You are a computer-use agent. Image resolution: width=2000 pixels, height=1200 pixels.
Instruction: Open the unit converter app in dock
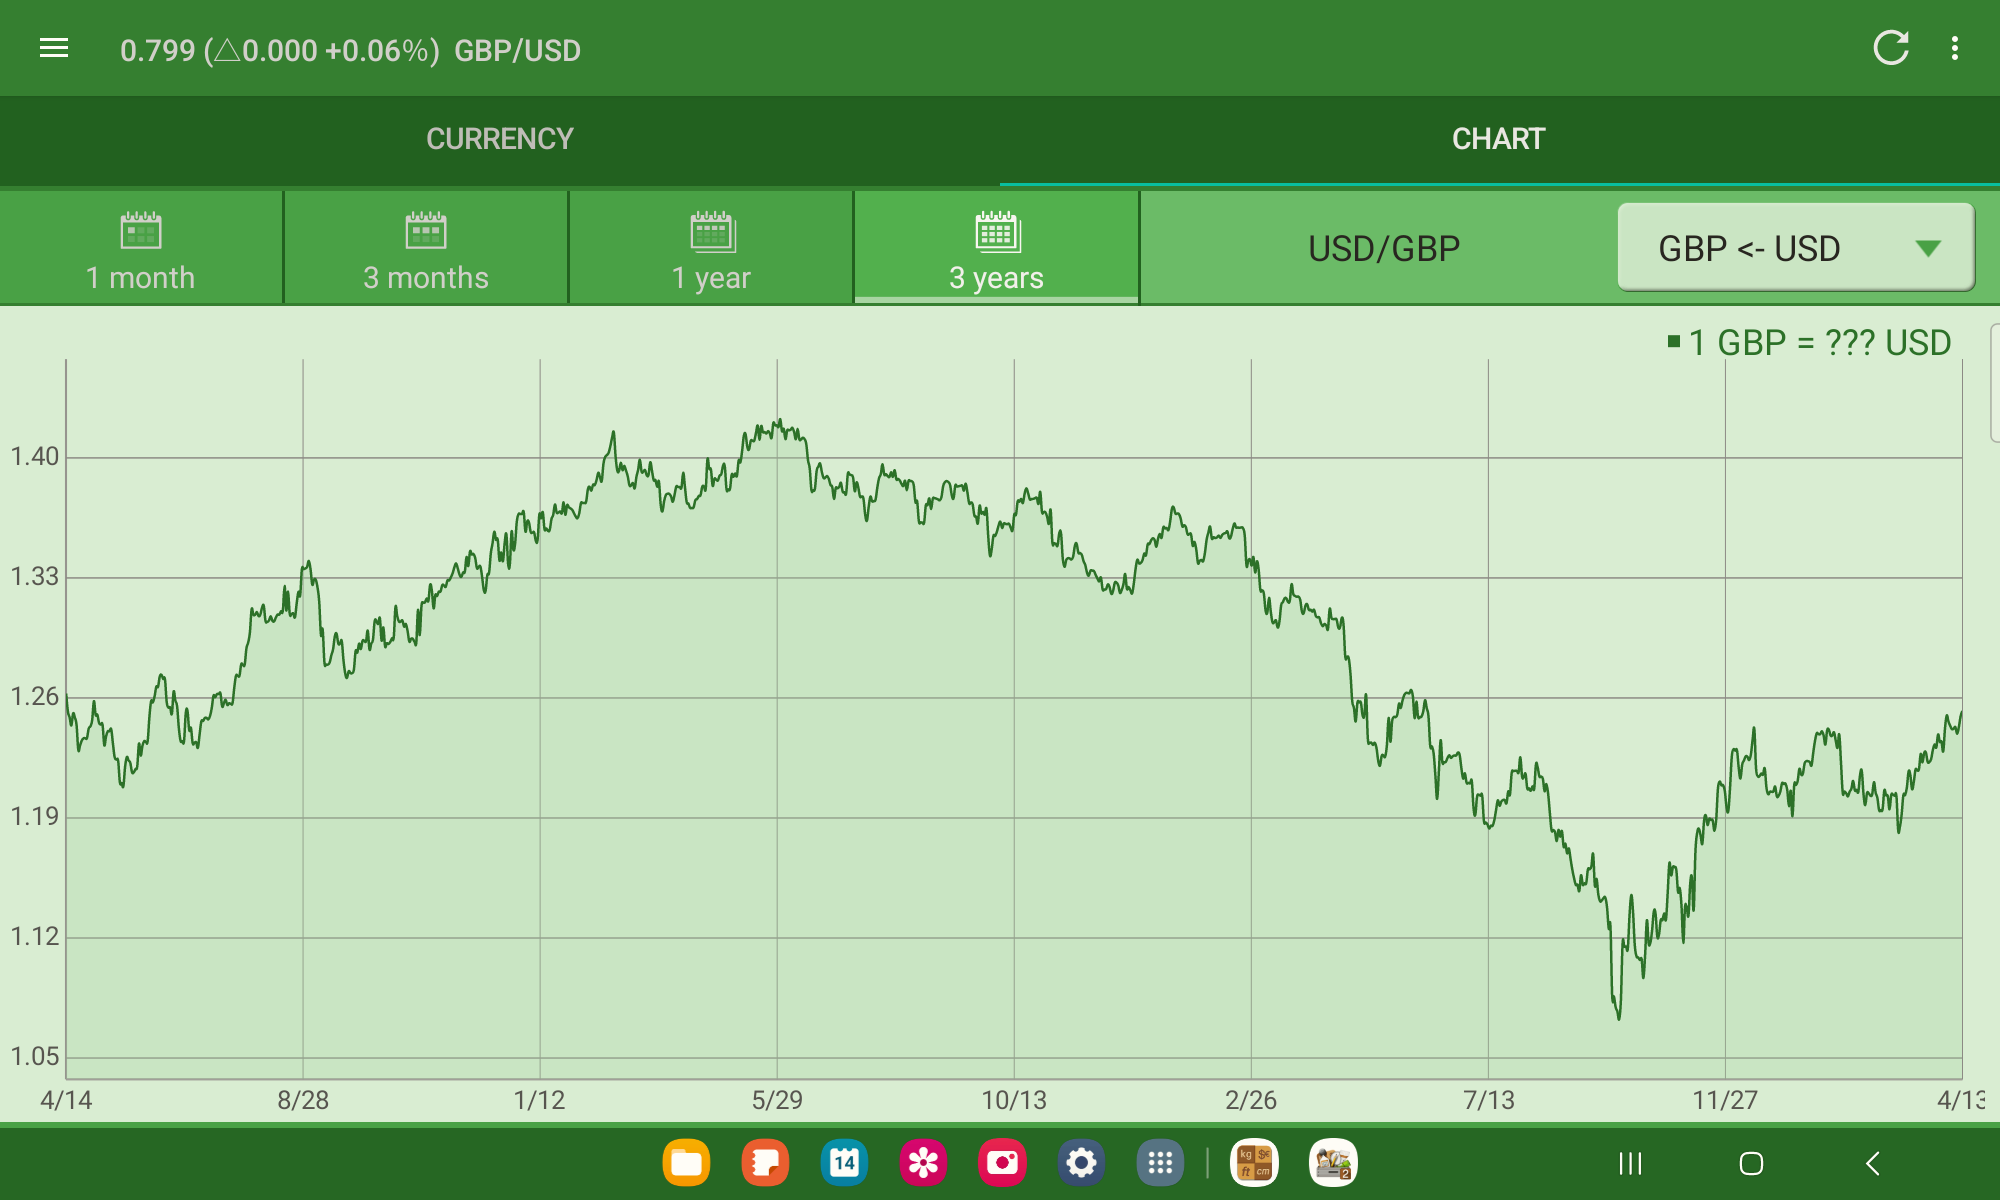[1254, 1163]
